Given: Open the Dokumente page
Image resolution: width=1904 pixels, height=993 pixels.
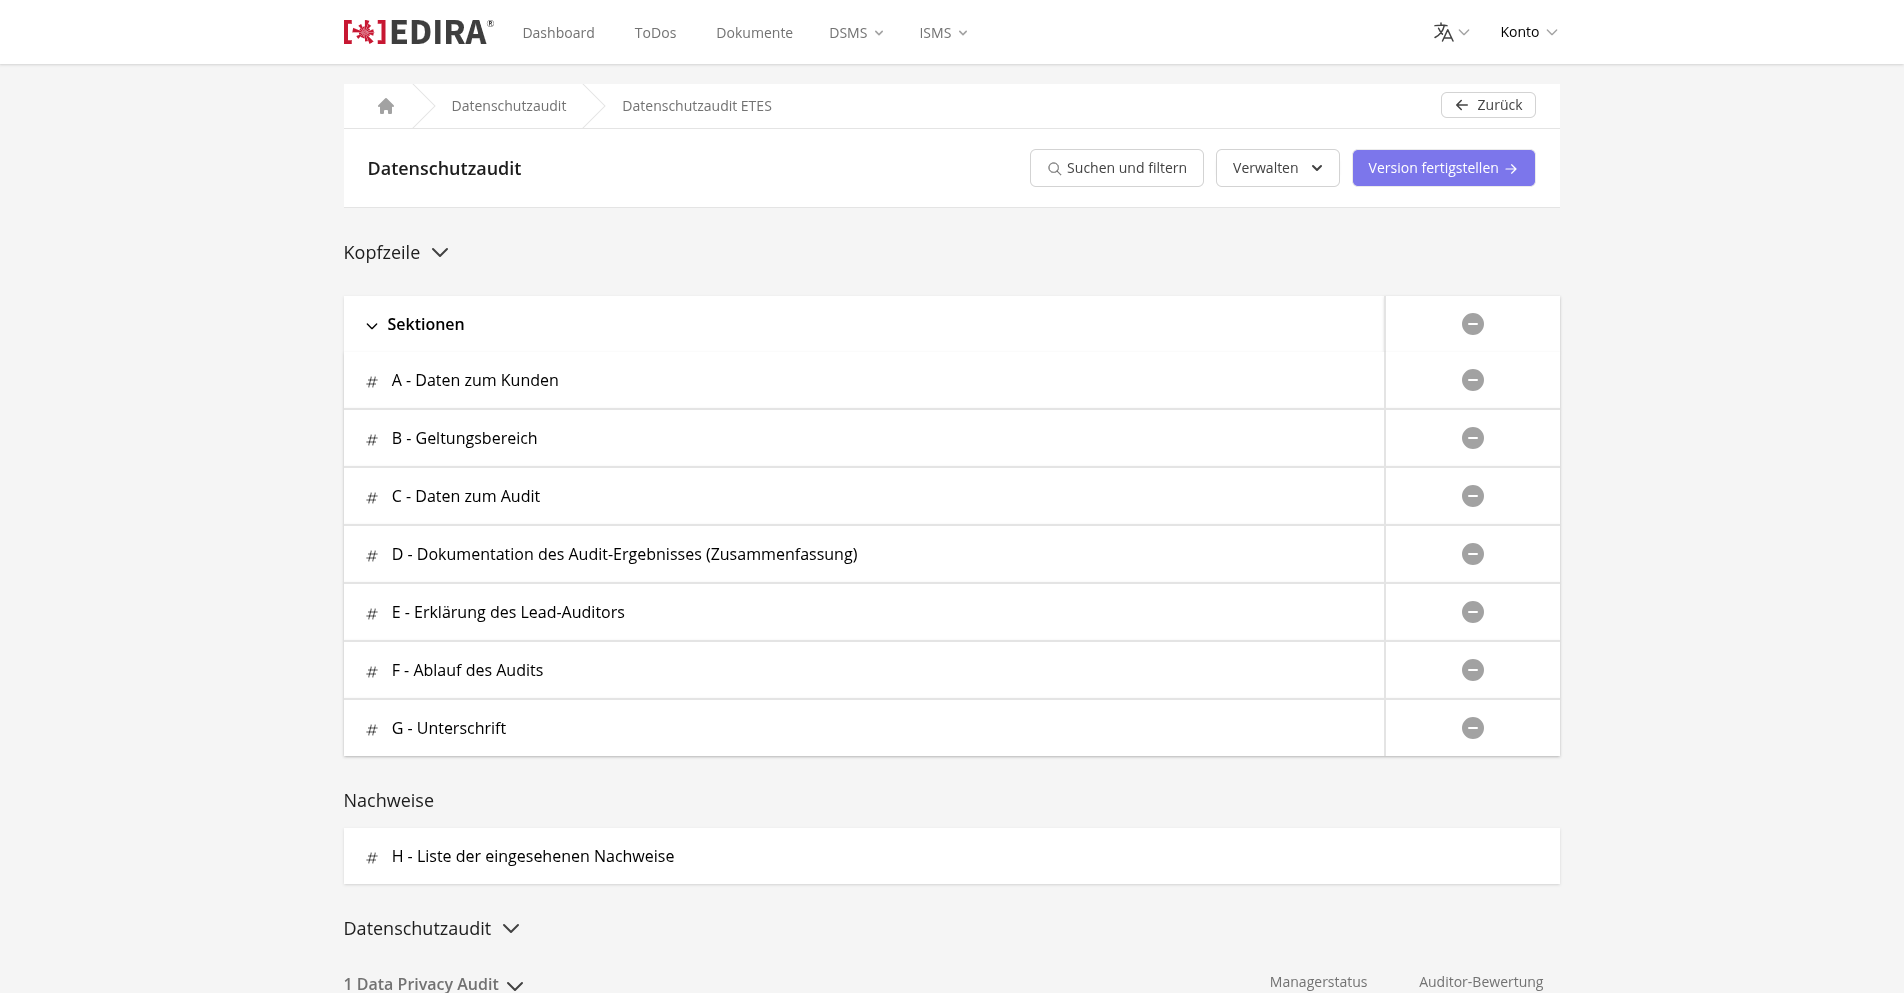Looking at the screenshot, I should (754, 33).
